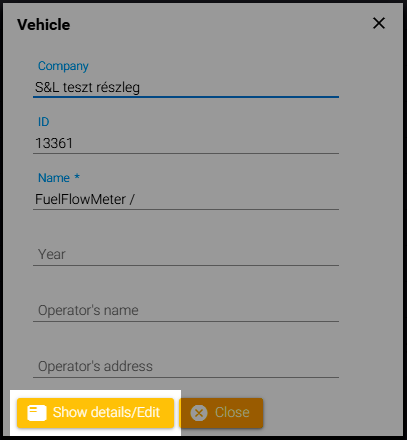
Task: Click the Vehicle dialog heading
Action: (x=44, y=25)
